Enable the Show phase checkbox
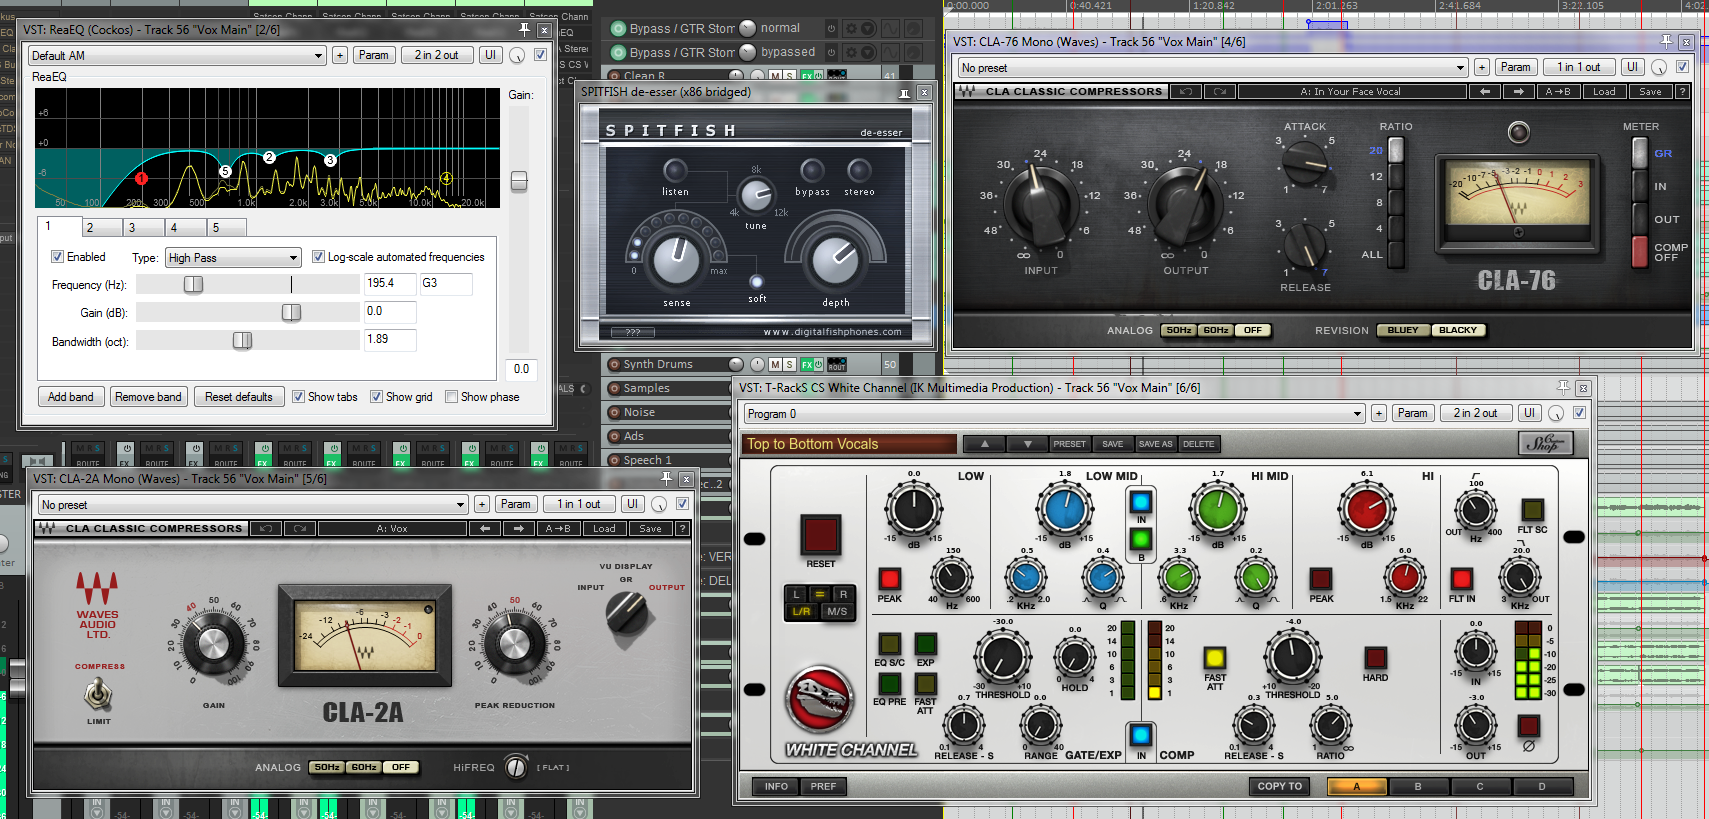1709x819 pixels. tap(451, 397)
